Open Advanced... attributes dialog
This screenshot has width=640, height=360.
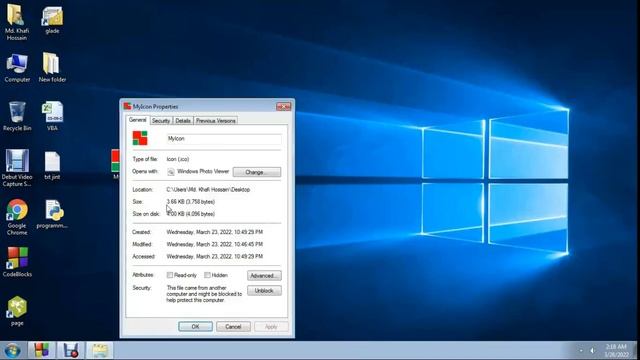coord(264,276)
